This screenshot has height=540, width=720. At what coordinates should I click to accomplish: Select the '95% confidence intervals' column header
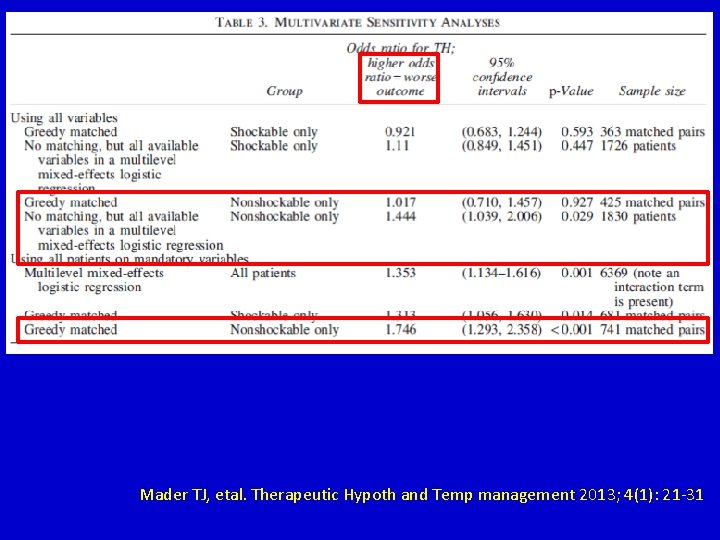point(502,77)
